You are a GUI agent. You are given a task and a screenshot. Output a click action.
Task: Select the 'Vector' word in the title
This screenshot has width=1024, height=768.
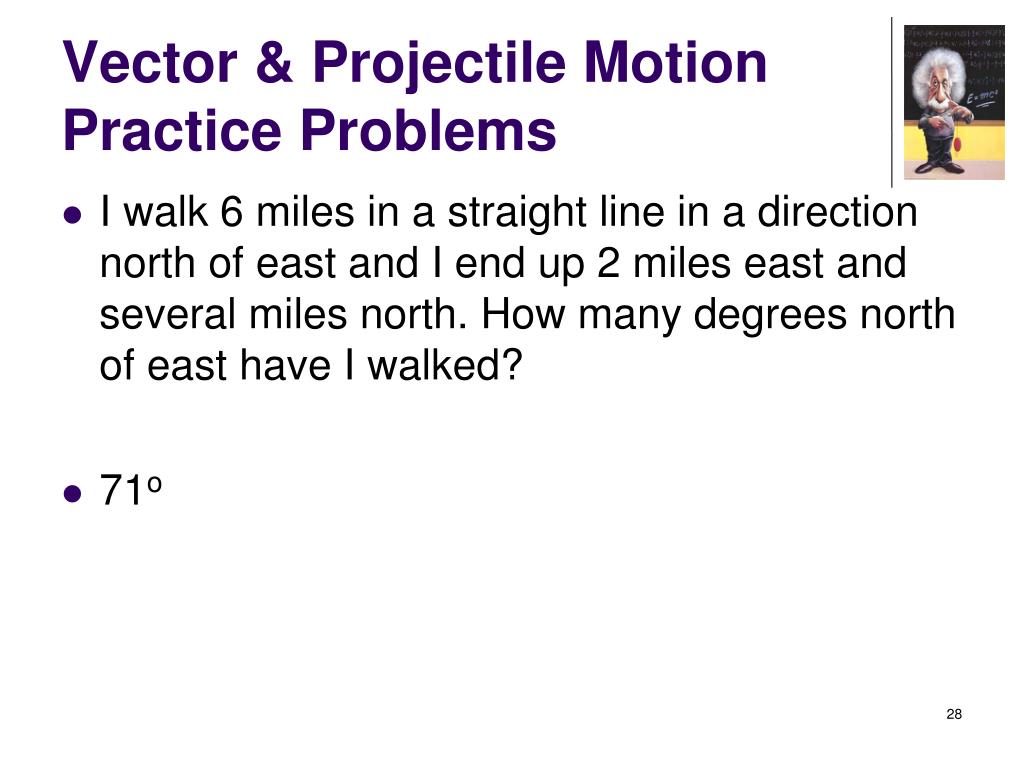pos(150,62)
